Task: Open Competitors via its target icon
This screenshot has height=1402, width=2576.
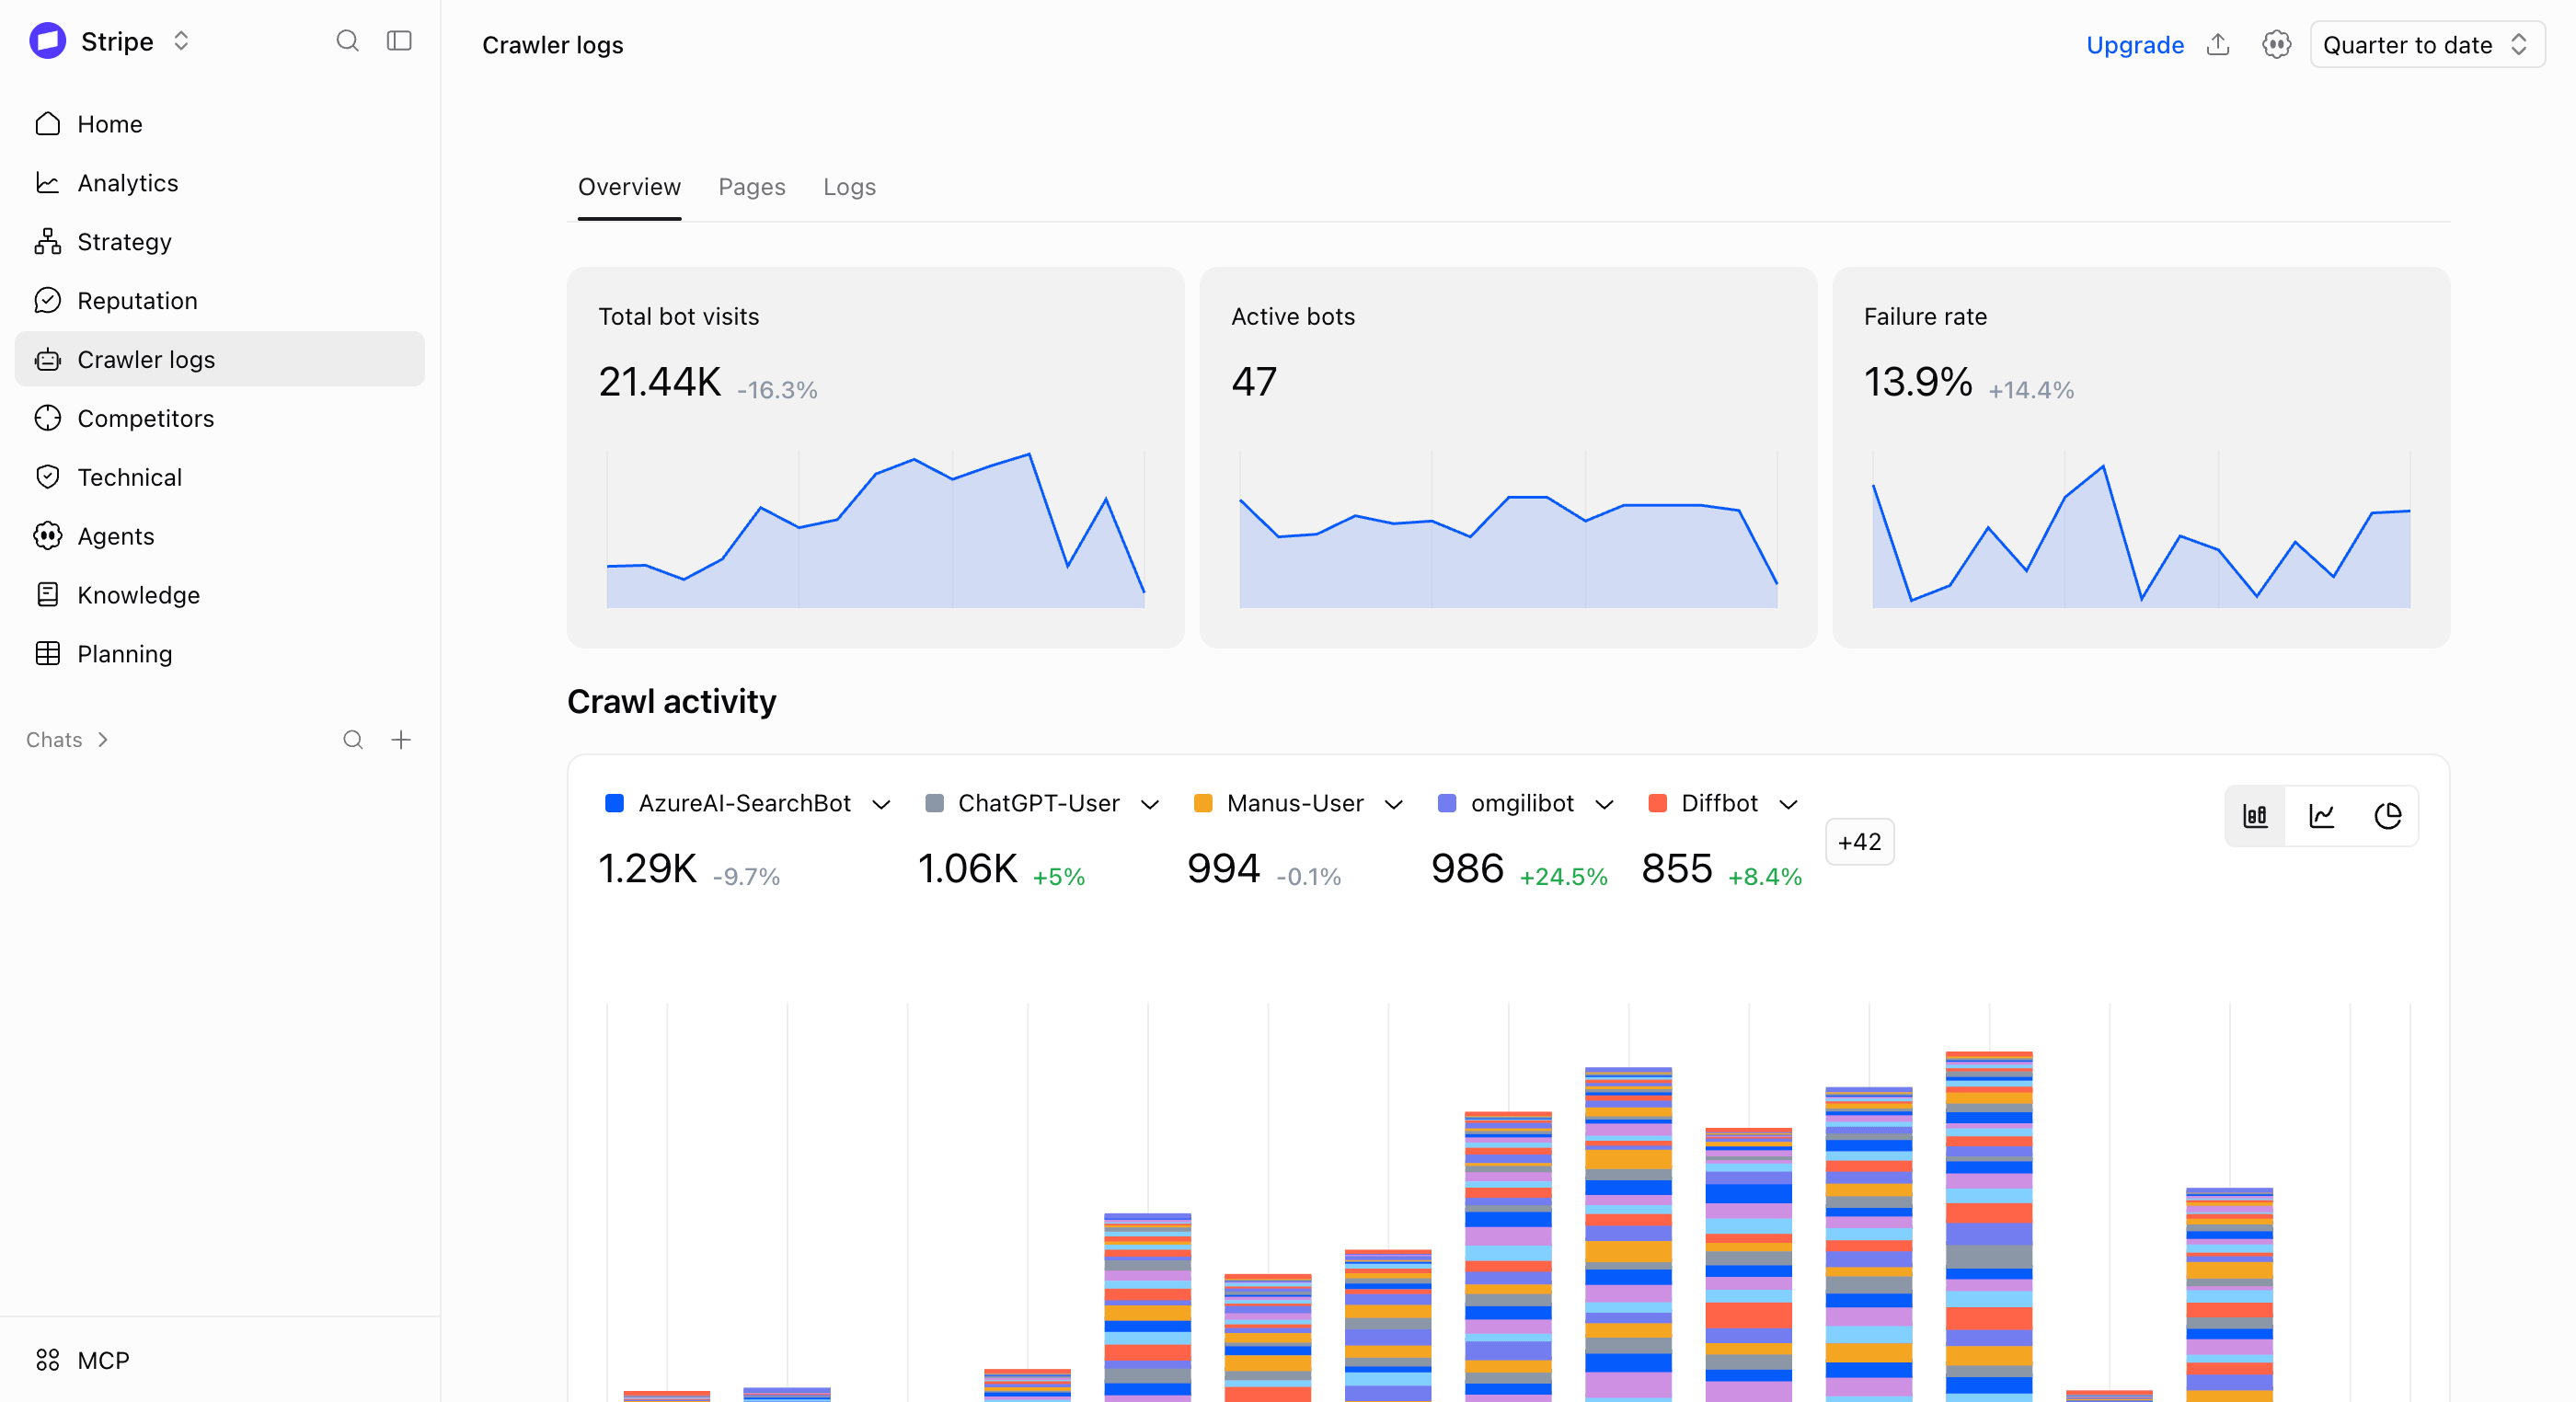Action: (48, 418)
